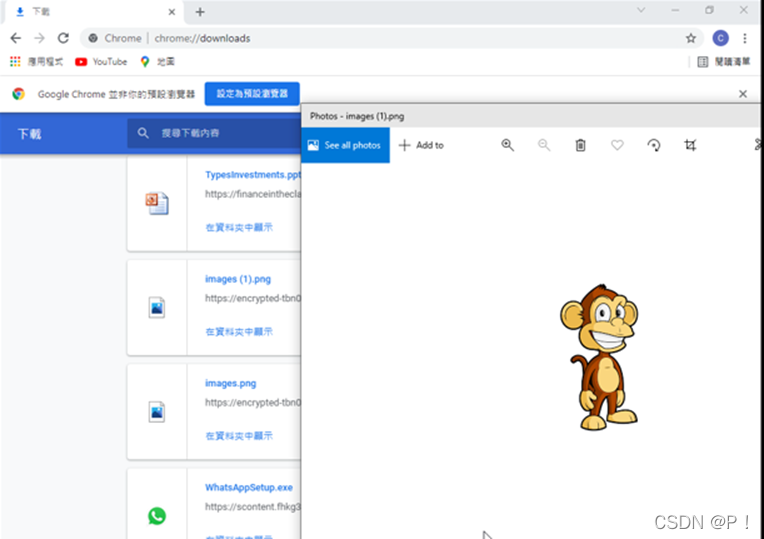Image resolution: width=764 pixels, height=539 pixels.
Task: Favorite the photo with heart icon
Action: tap(617, 145)
